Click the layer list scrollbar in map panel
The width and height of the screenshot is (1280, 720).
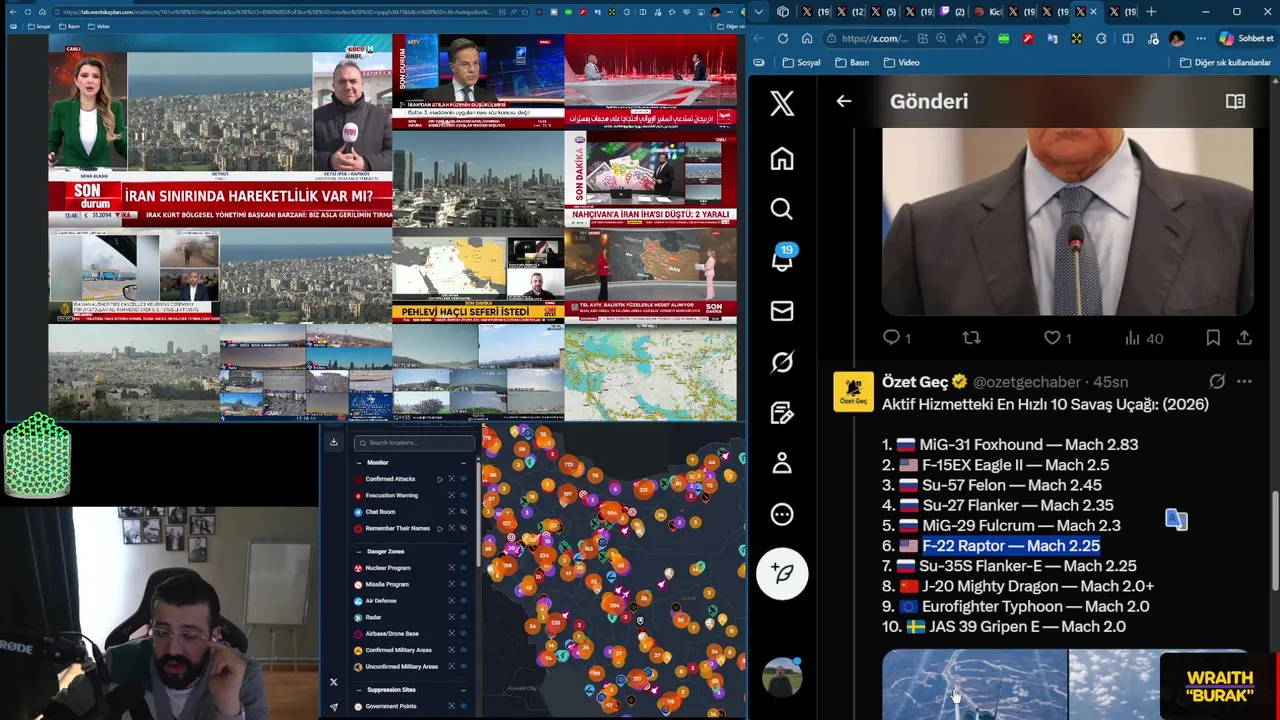pos(478,516)
